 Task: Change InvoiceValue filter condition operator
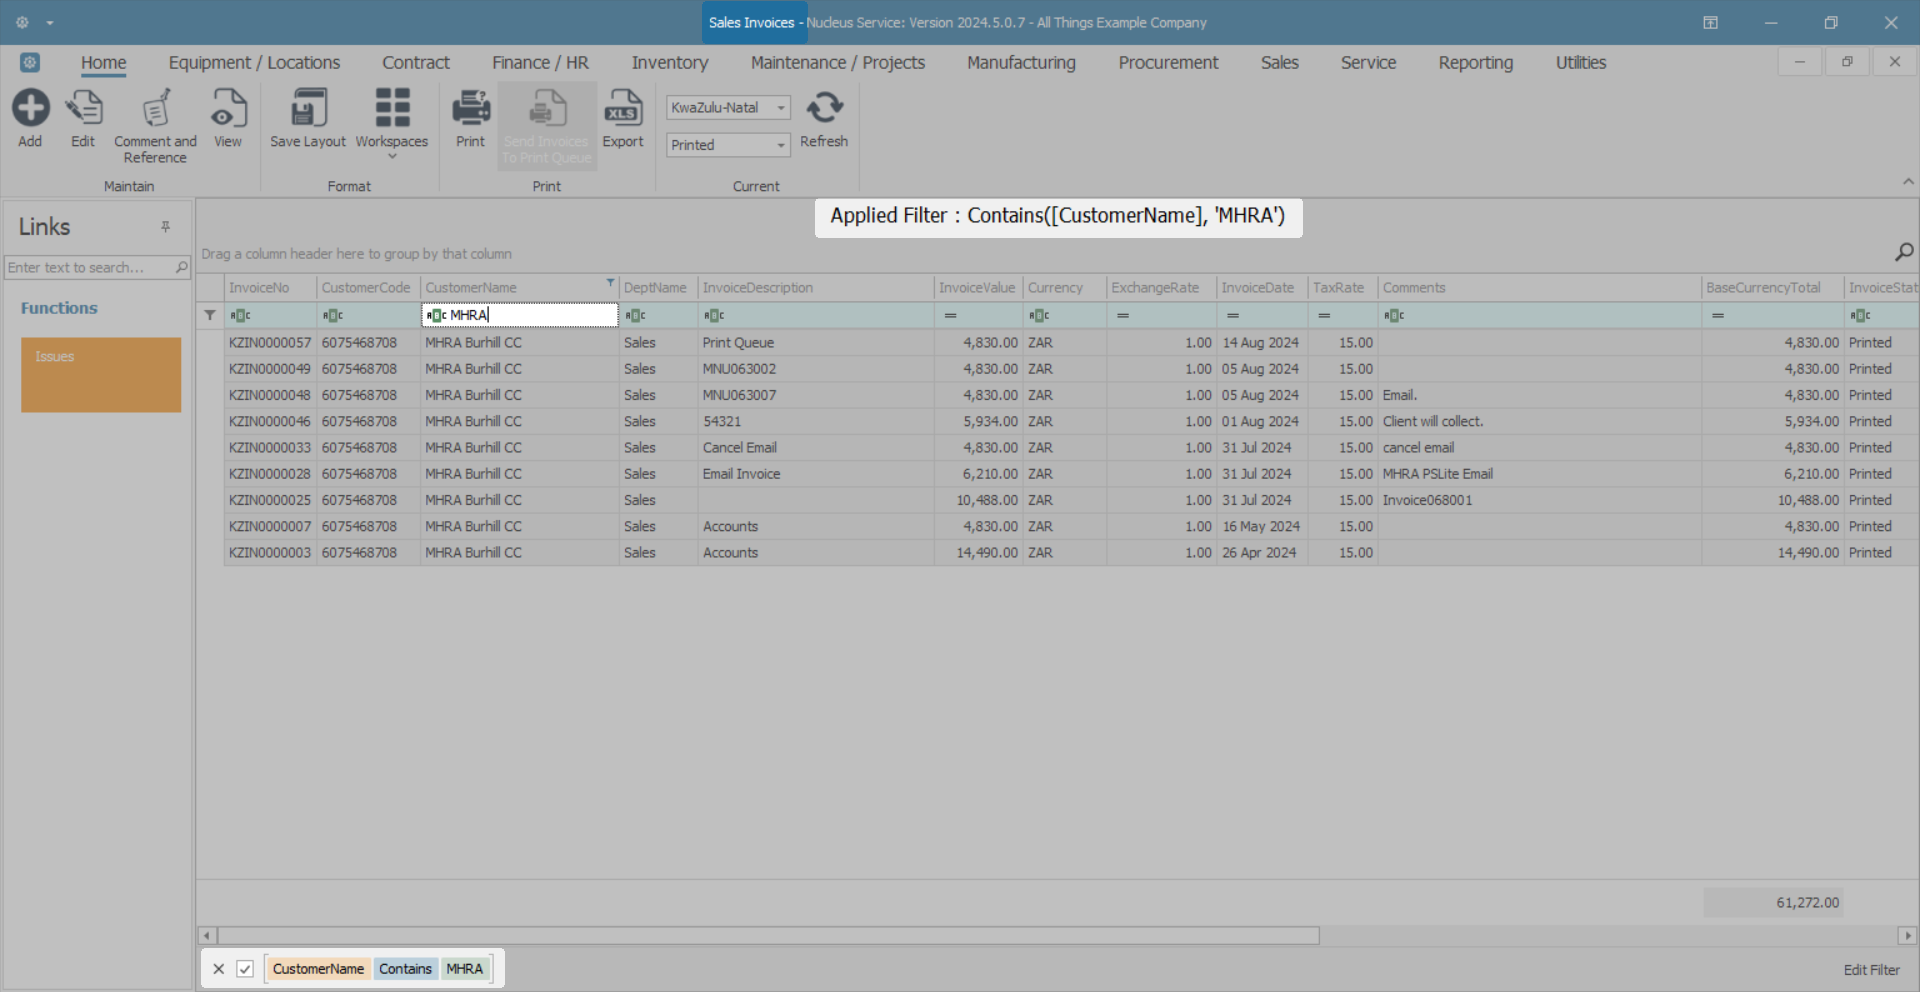point(951,316)
